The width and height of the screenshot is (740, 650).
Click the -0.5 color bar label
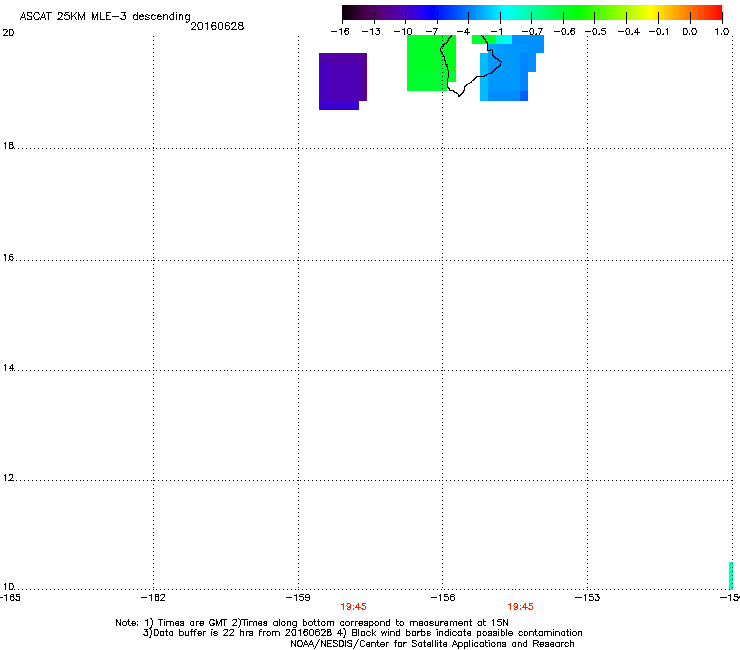pos(596,32)
